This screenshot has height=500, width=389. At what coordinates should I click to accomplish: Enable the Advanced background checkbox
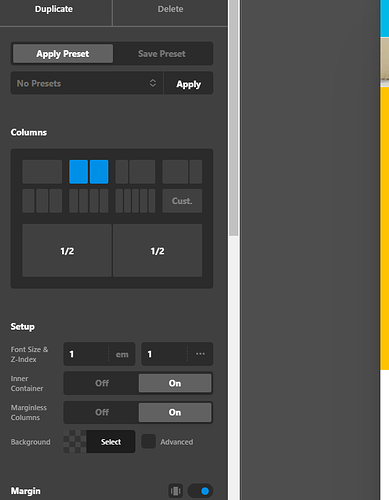pyautogui.click(x=149, y=441)
